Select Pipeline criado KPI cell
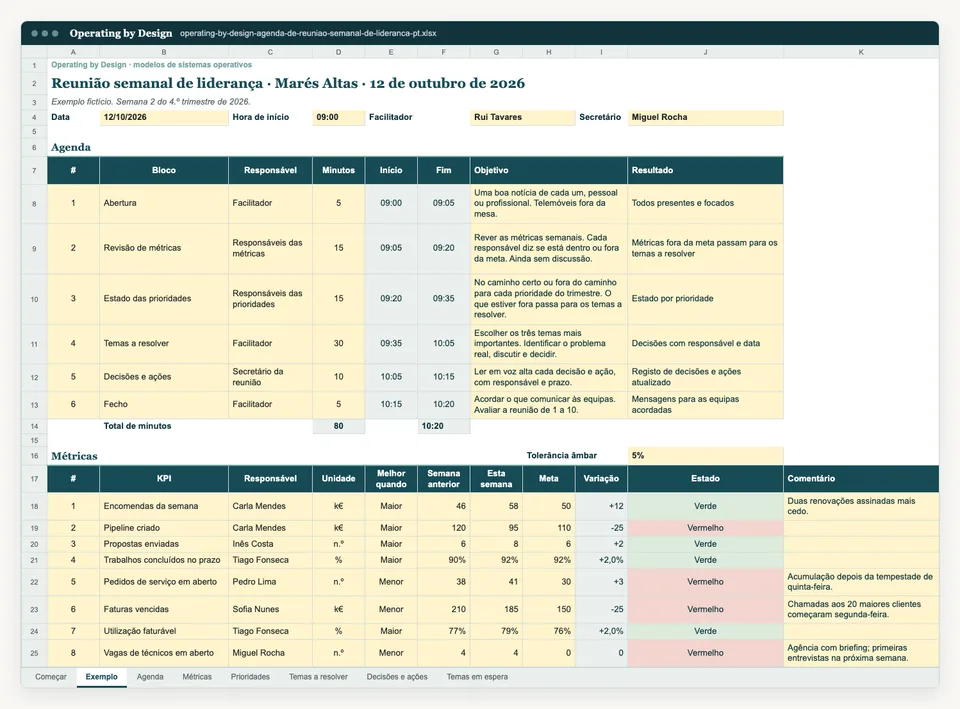 click(x=164, y=528)
